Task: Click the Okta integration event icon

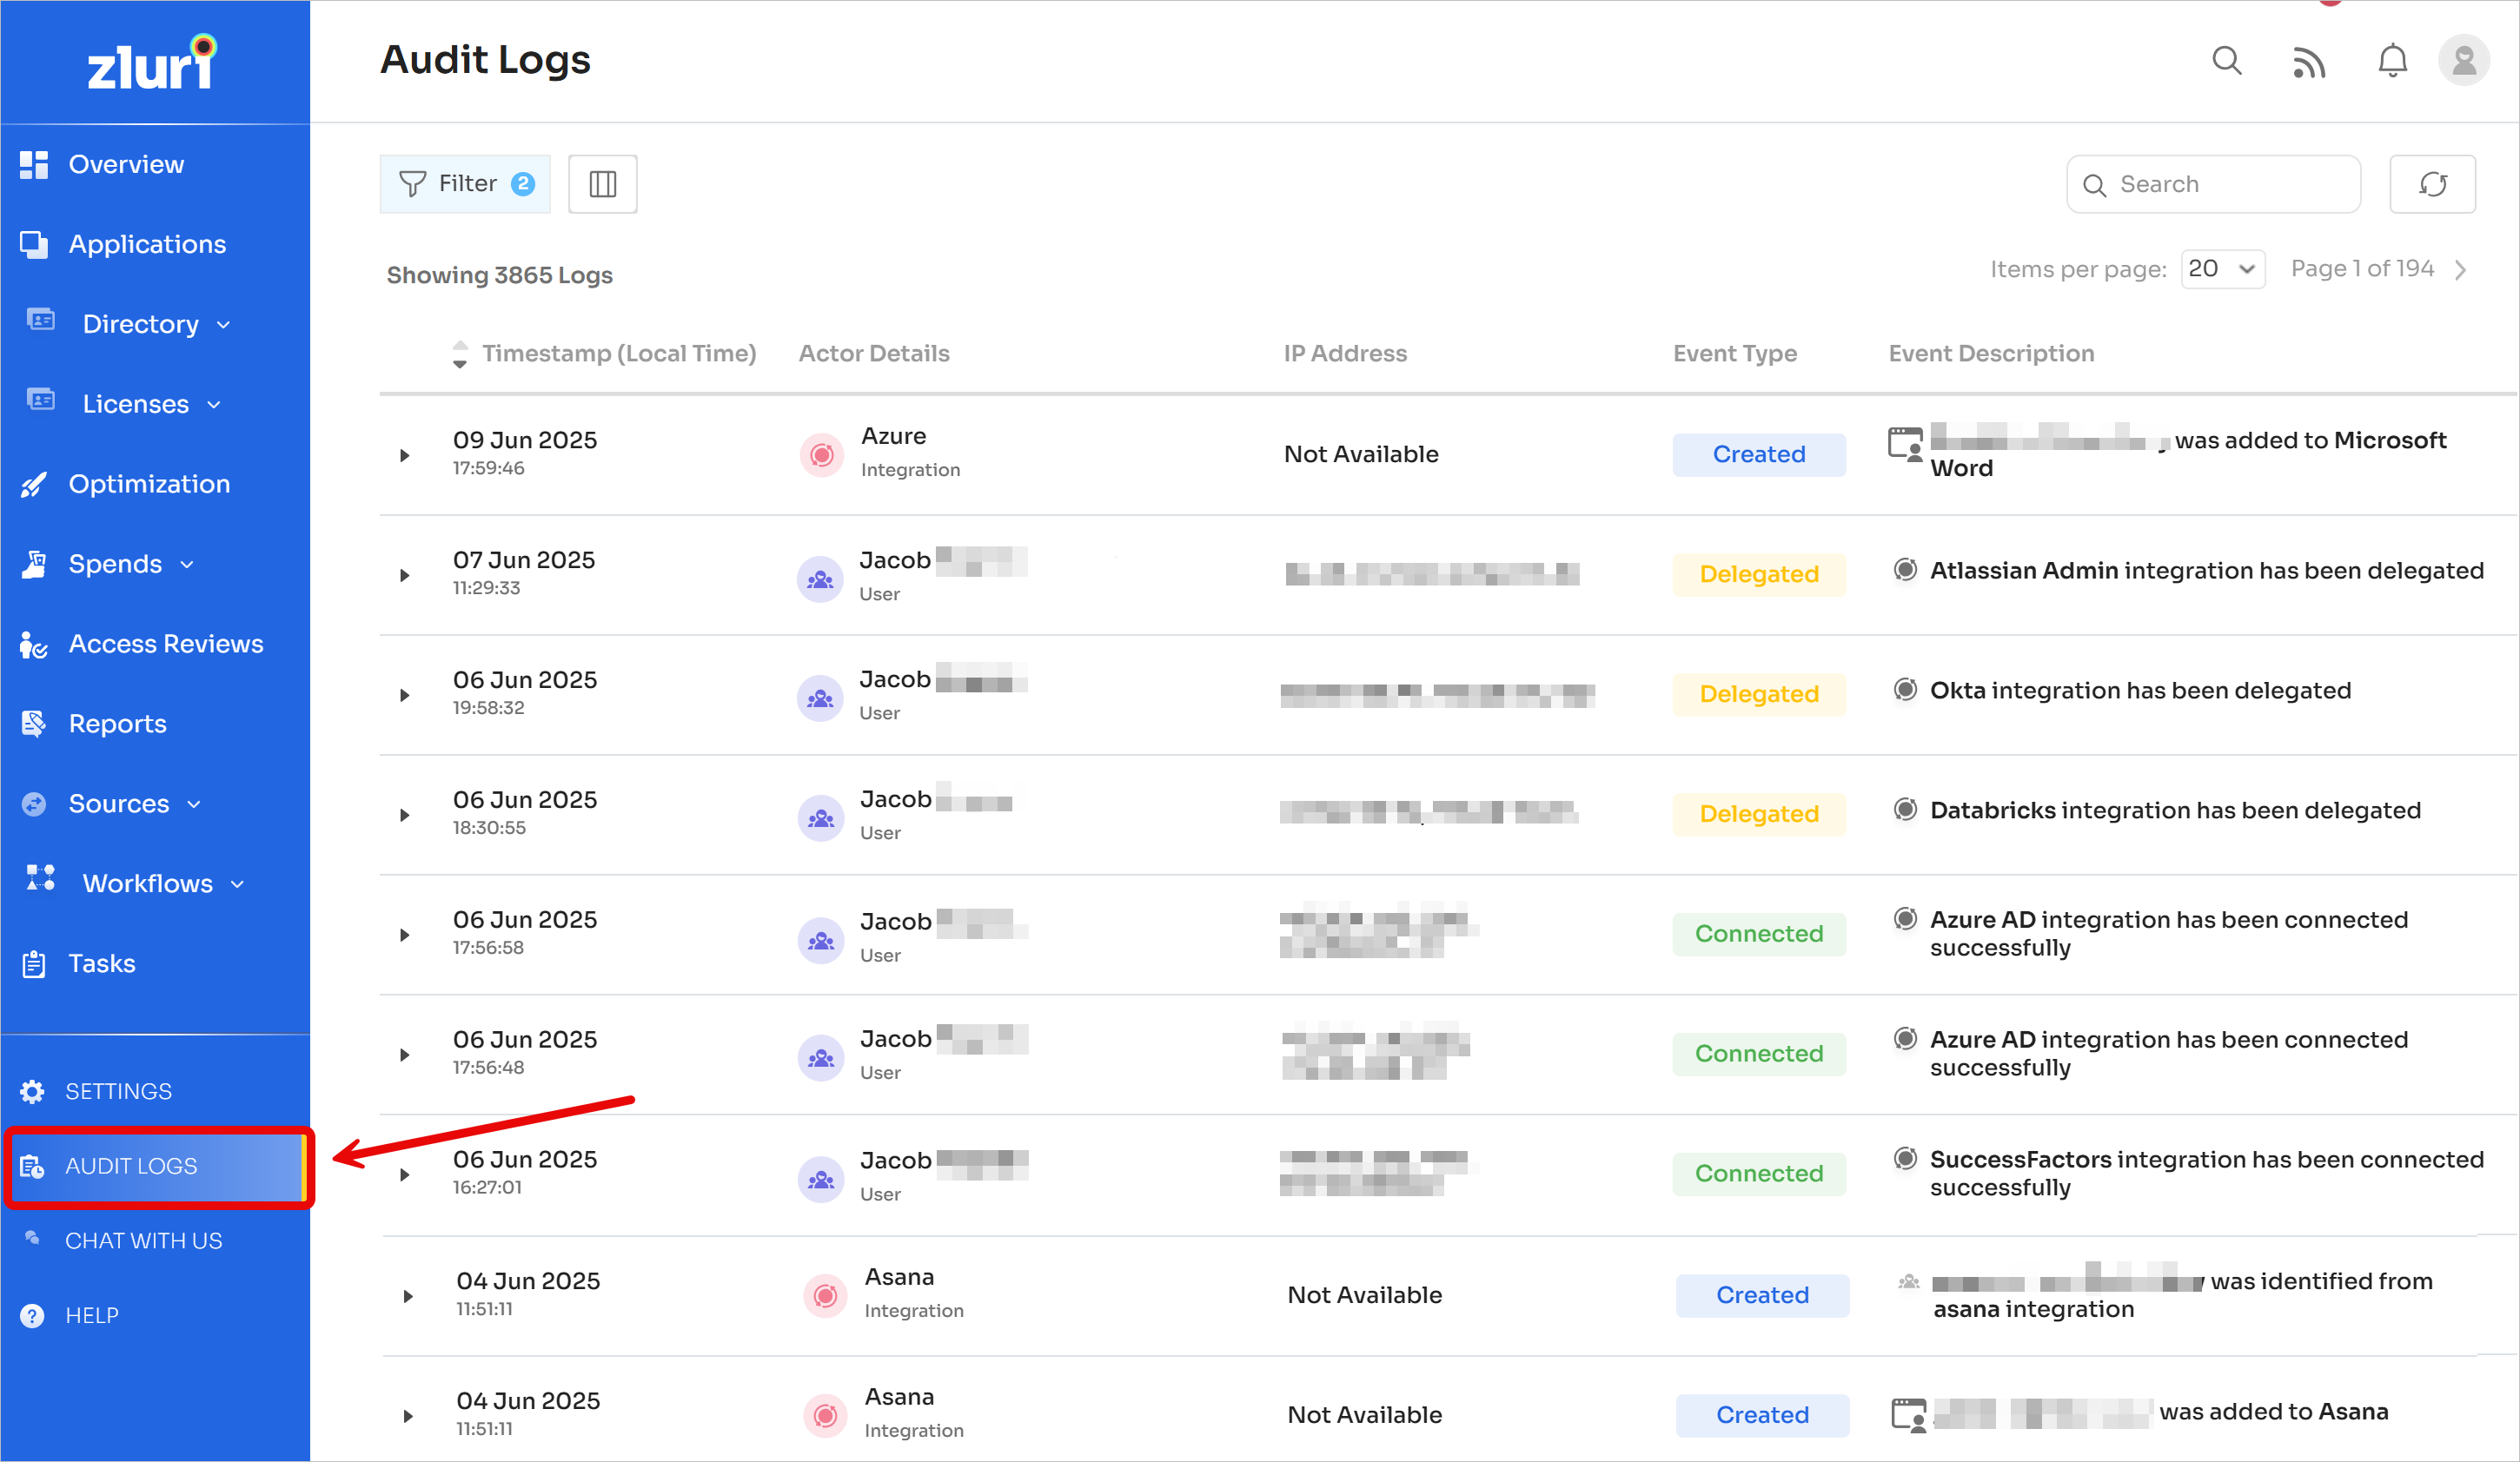Action: click(x=1905, y=689)
